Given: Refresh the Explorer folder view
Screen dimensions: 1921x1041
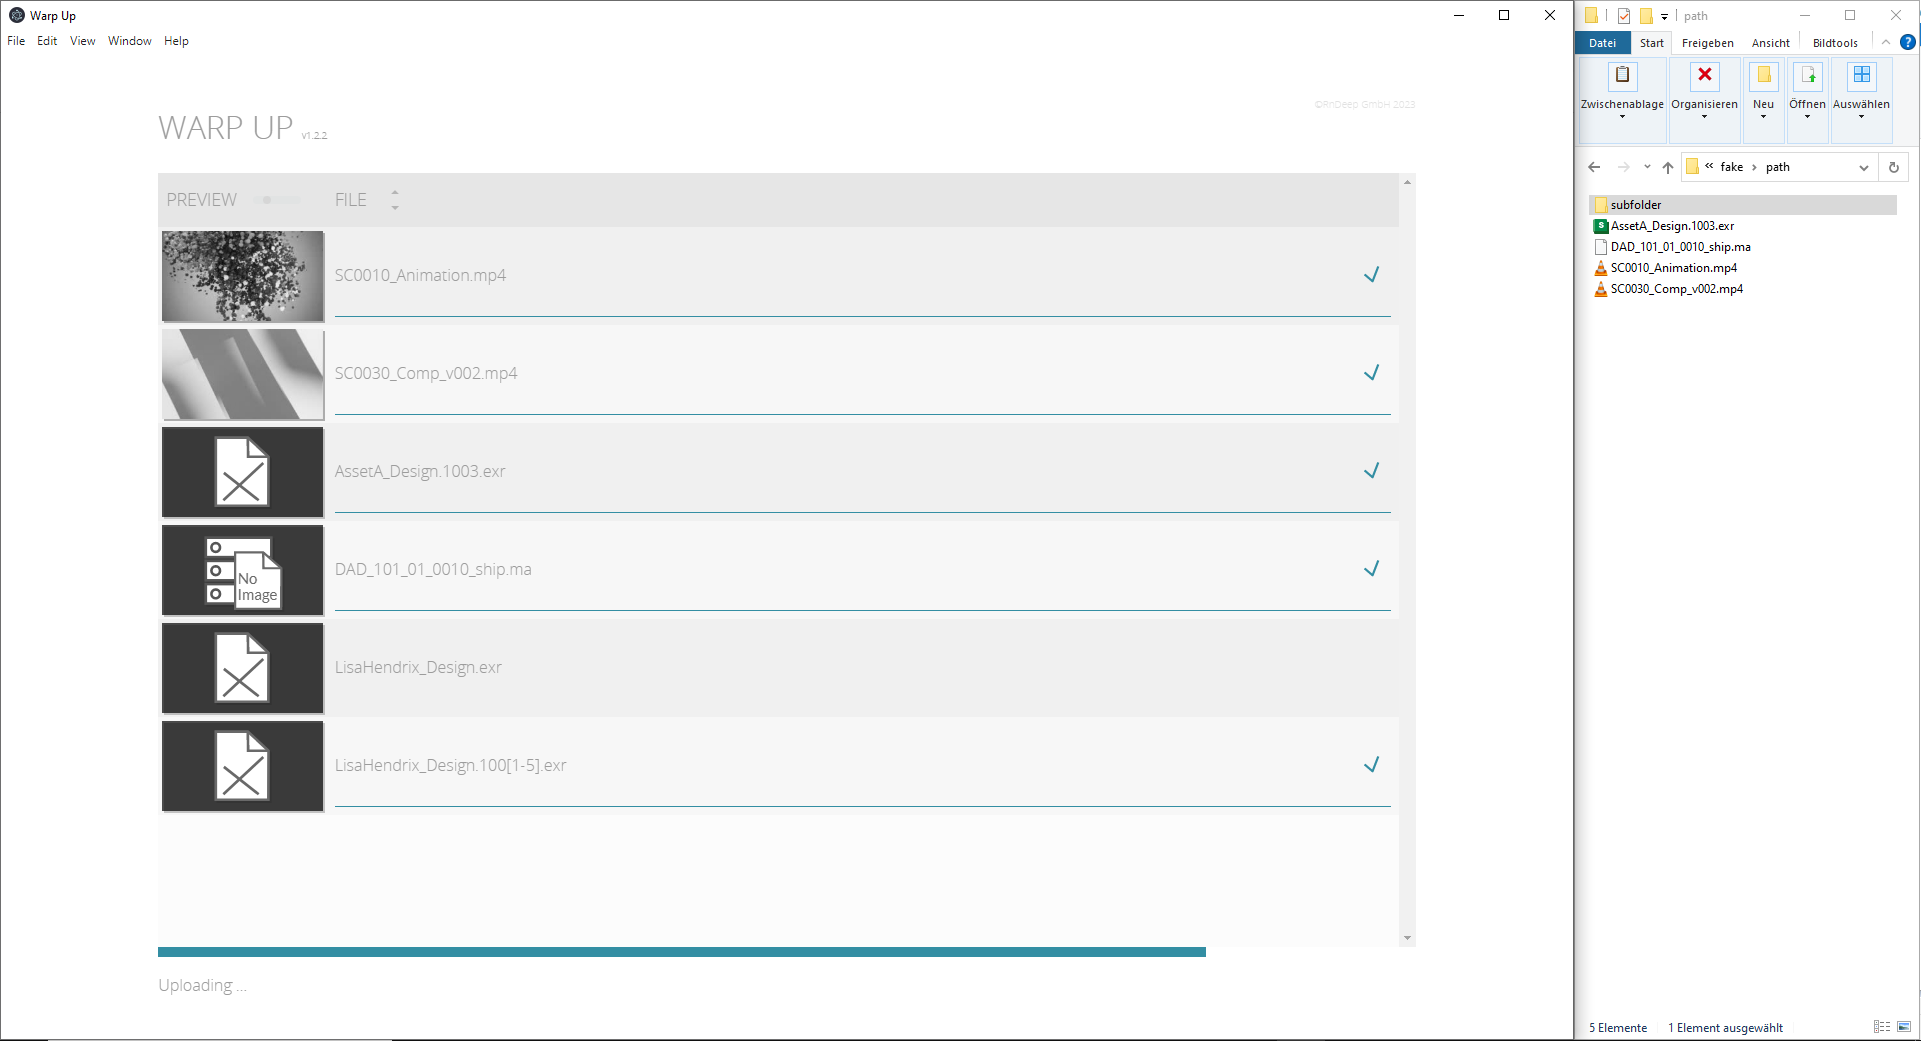Looking at the screenshot, I should coord(1893,167).
